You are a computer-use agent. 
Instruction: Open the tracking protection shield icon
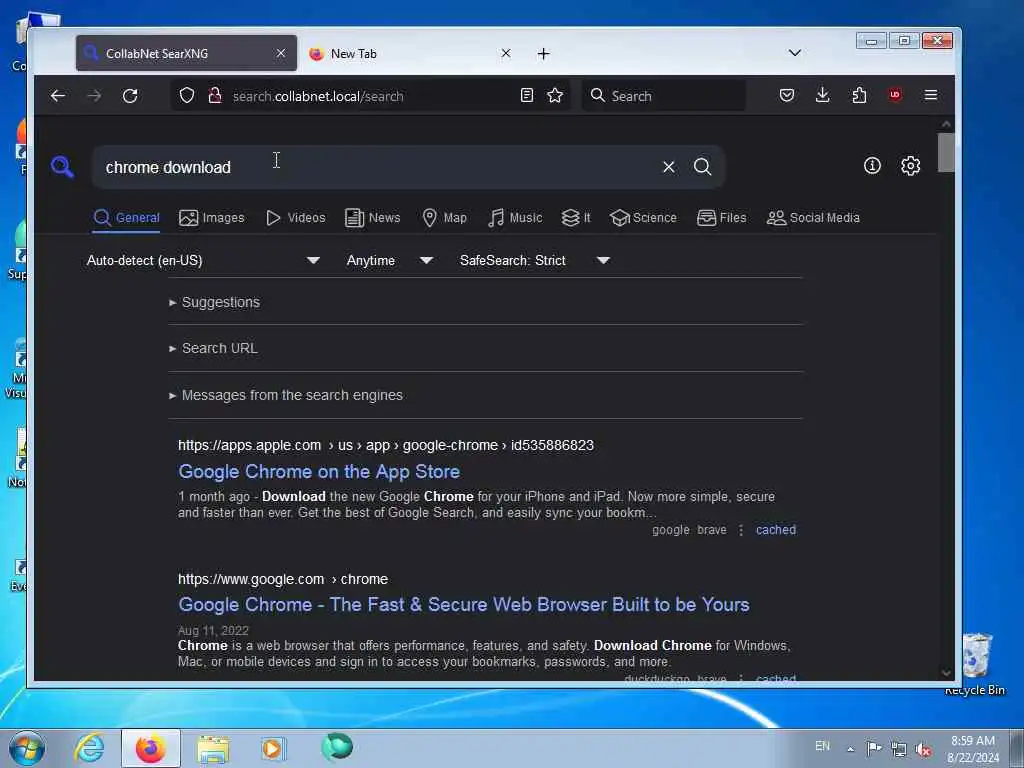pyautogui.click(x=187, y=96)
